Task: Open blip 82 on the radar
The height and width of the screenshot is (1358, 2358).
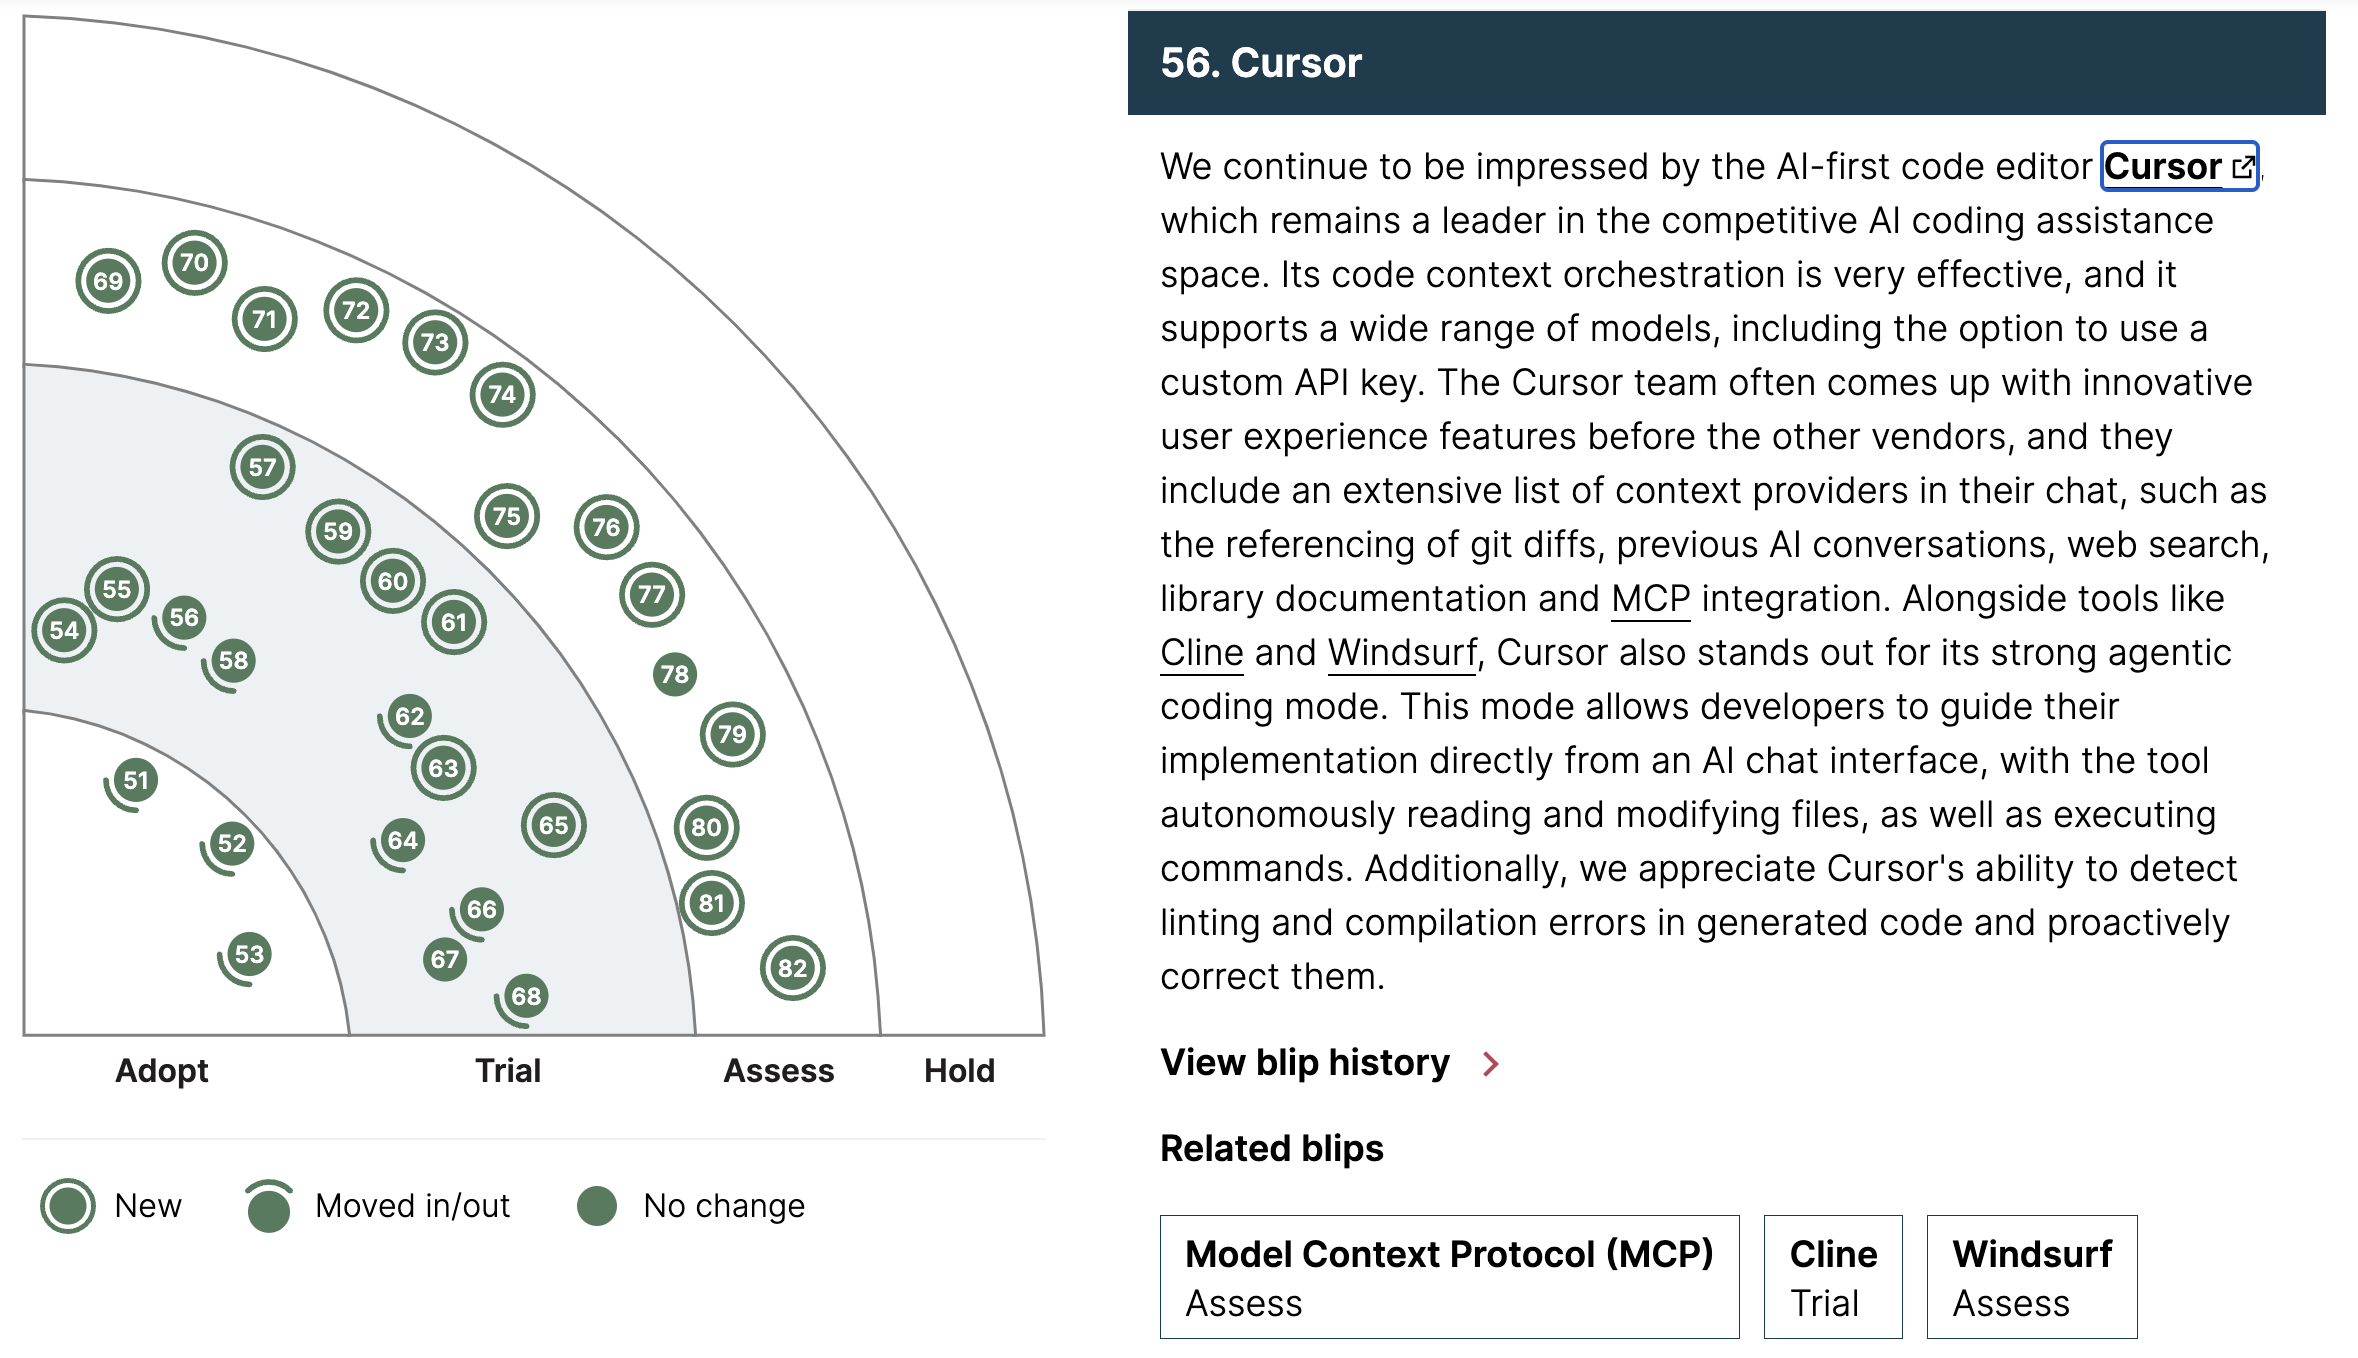Action: point(792,968)
